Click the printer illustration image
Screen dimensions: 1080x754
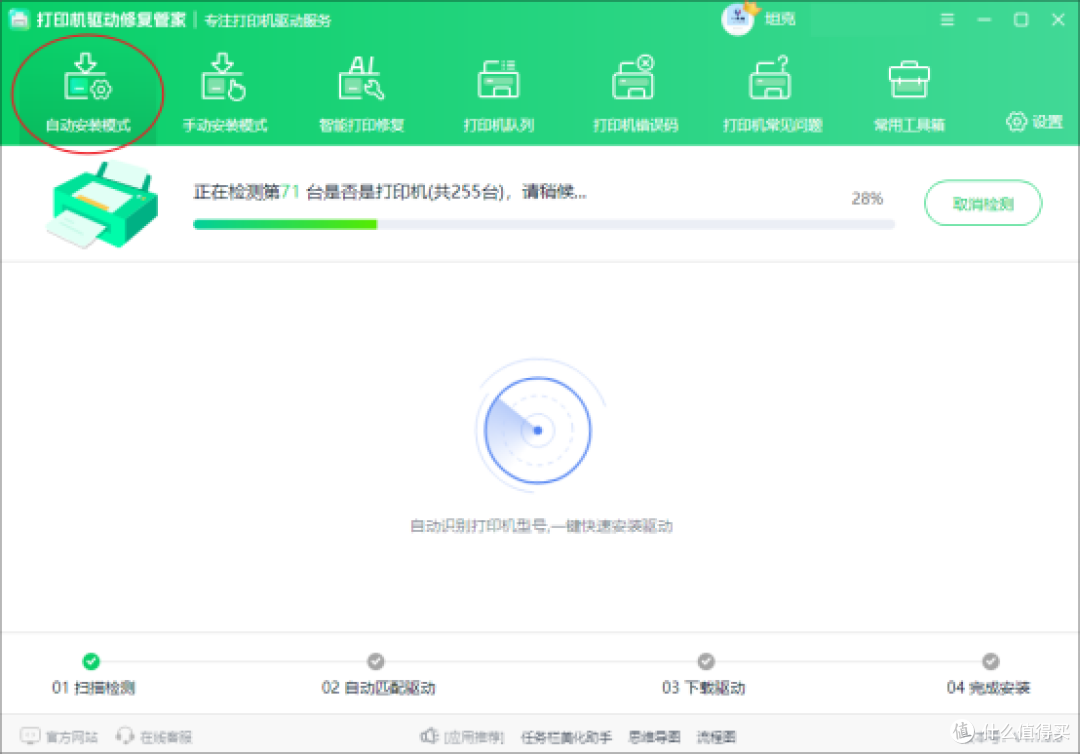[x=102, y=205]
